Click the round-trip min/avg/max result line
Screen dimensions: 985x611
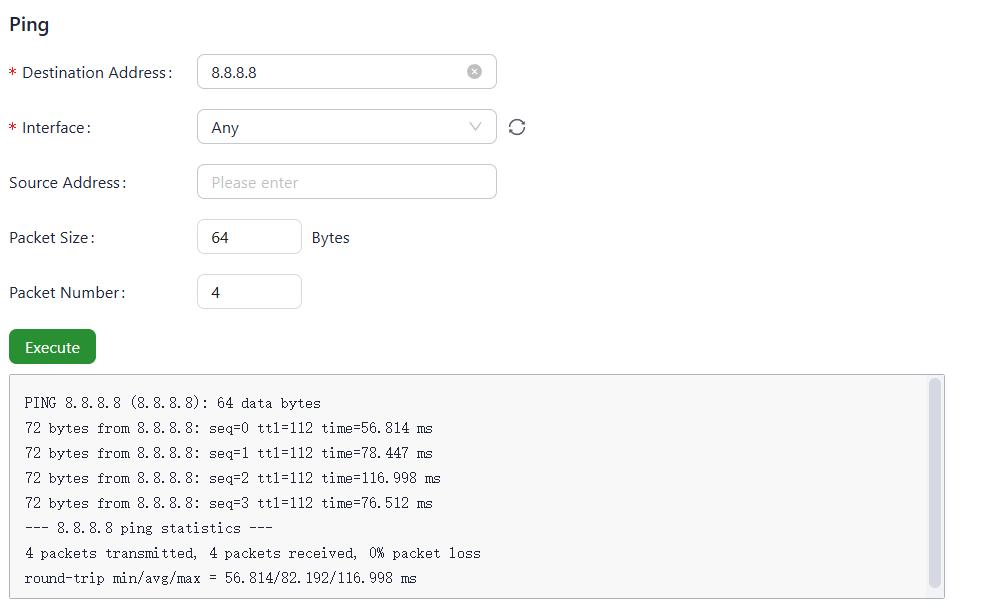[220, 578]
